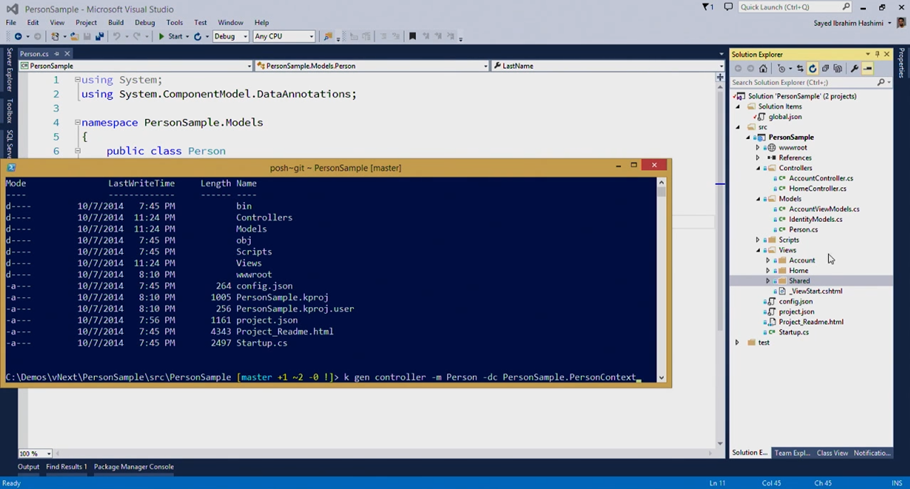Close the Person.cs editor tab
This screenshot has width=910, height=489.
click(67, 53)
